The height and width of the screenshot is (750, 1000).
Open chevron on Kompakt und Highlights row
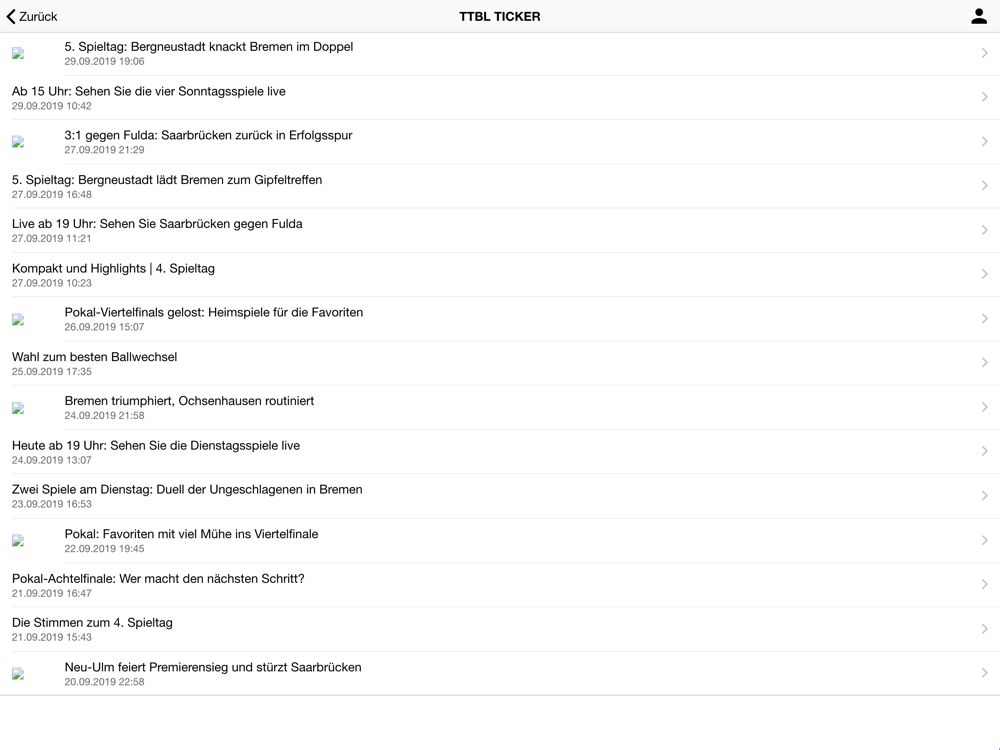(985, 274)
